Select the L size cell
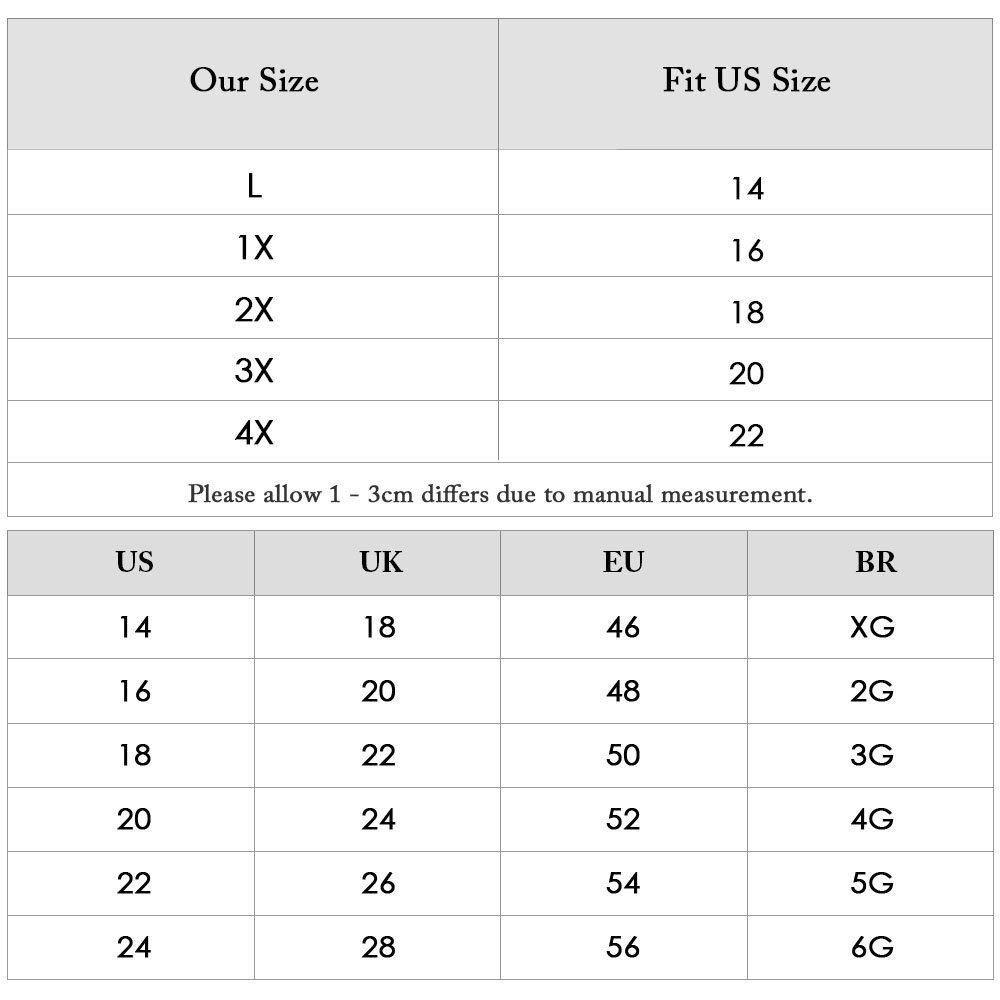 (x=254, y=186)
